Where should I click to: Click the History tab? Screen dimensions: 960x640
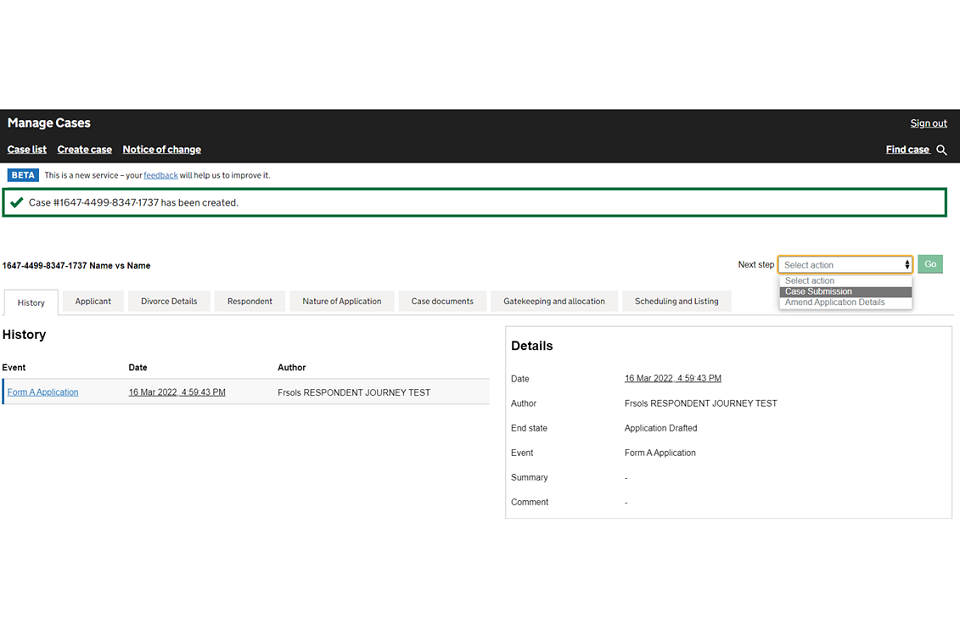[31, 302]
